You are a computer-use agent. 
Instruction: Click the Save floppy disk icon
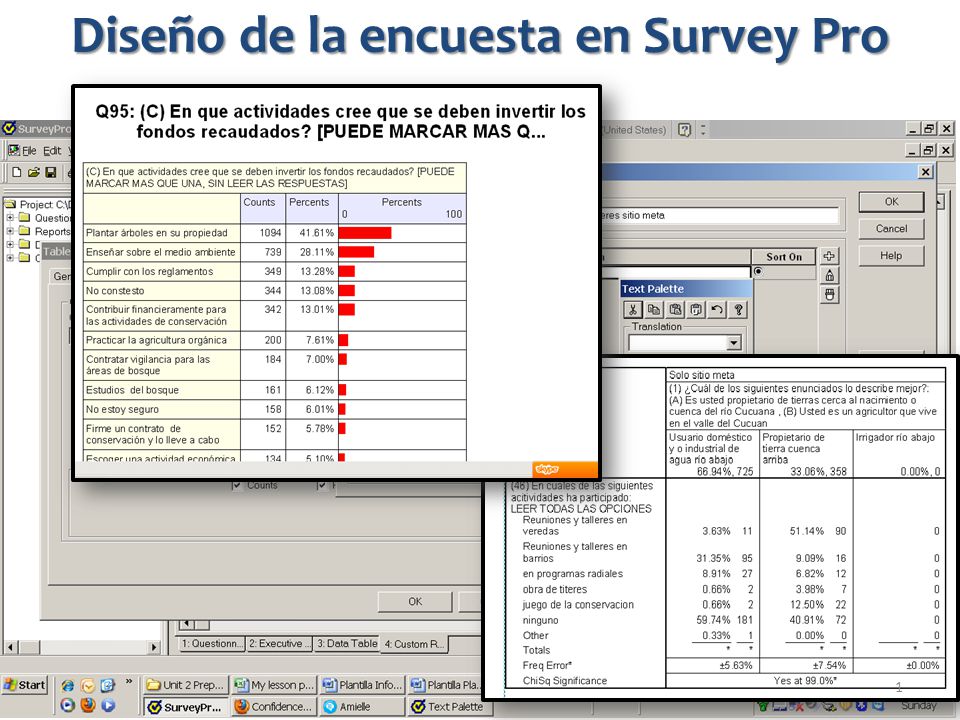(x=51, y=173)
